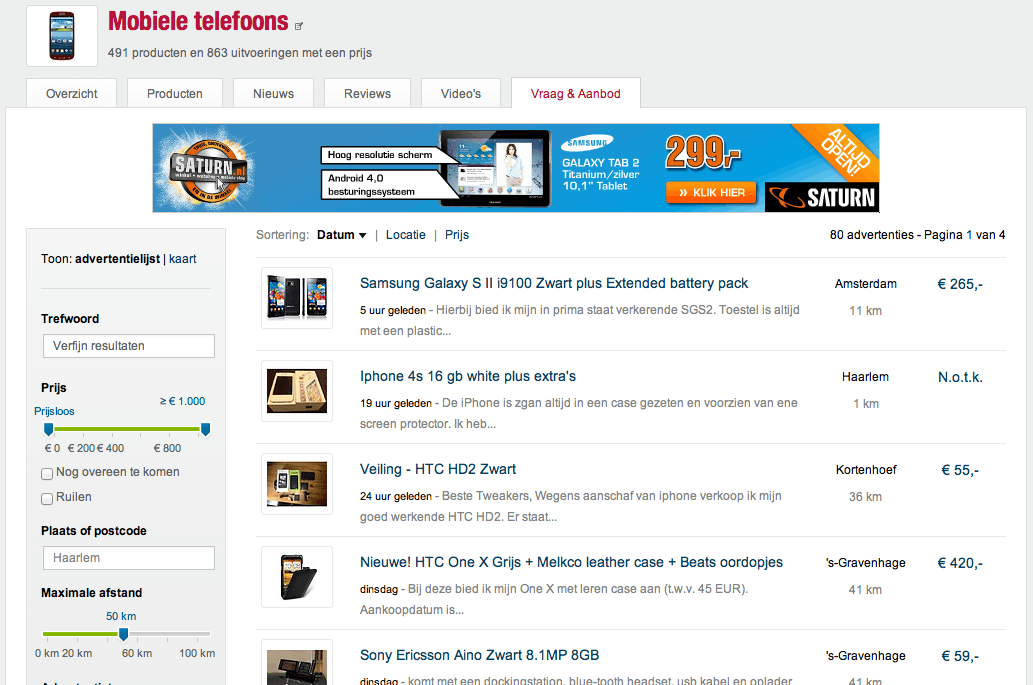Open Samsung Galaxy S II i9100 listing

554,283
